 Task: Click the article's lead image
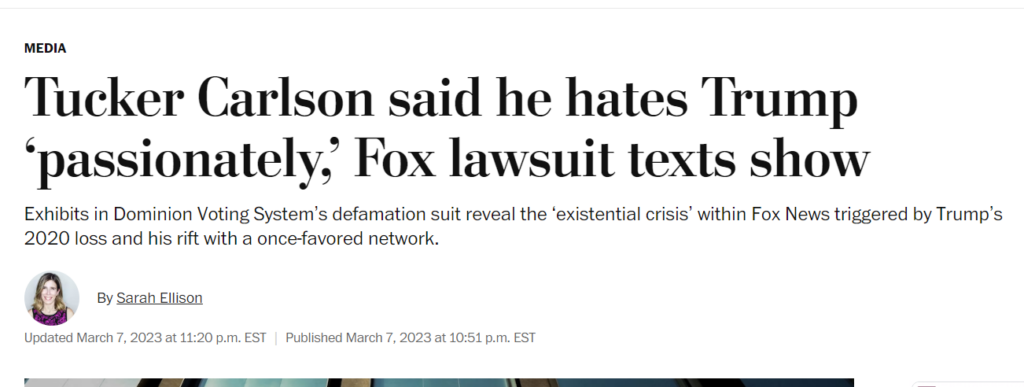(439, 382)
